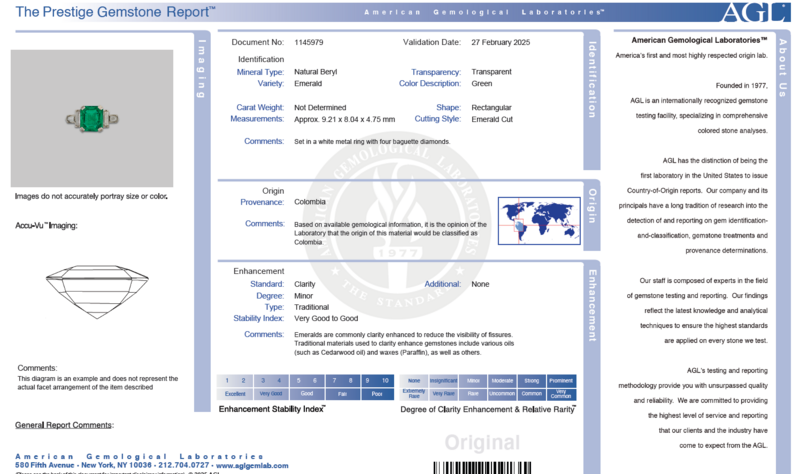Select the Accu-Vu emerald cut facet diagram
This screenshot has width=800, height=474.
click(97, 291)
